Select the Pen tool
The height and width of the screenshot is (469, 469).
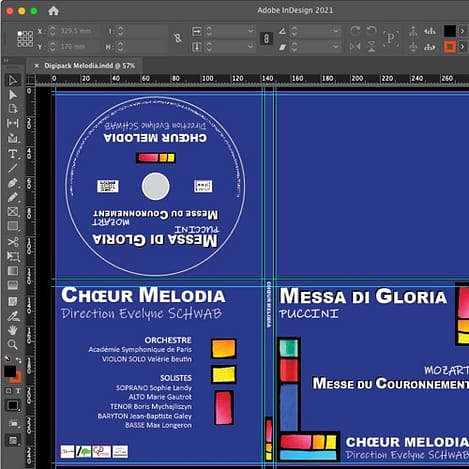[13, 183]
